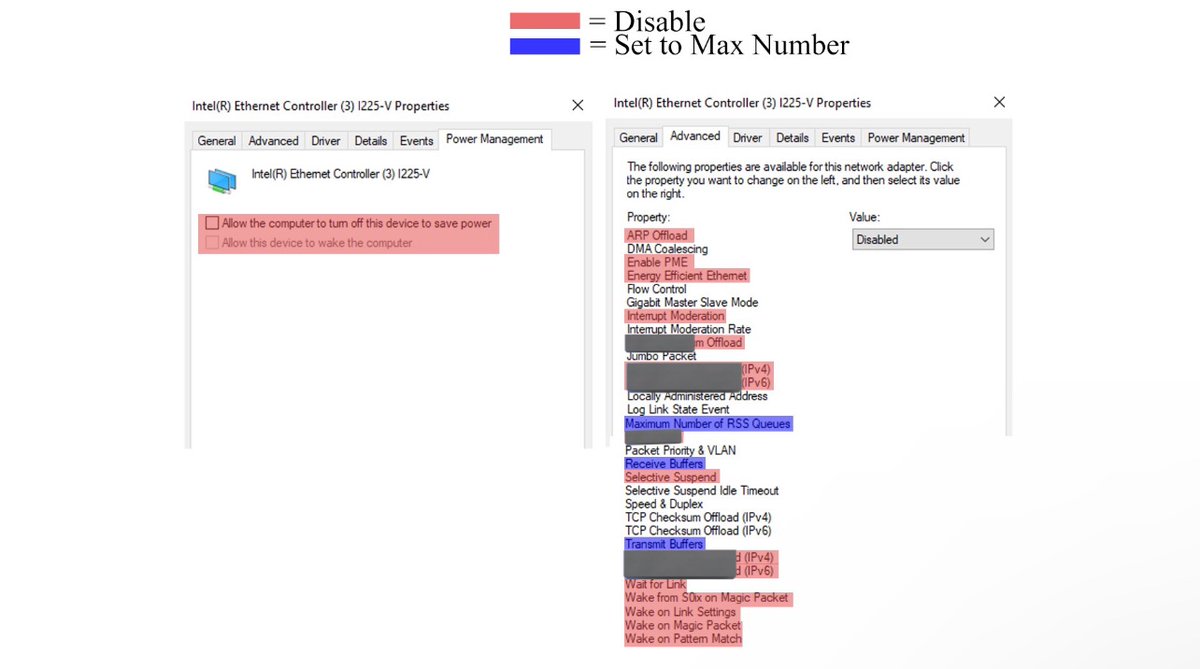
Task: Select the Speed & Duplex property
Action: pos(664,504)
